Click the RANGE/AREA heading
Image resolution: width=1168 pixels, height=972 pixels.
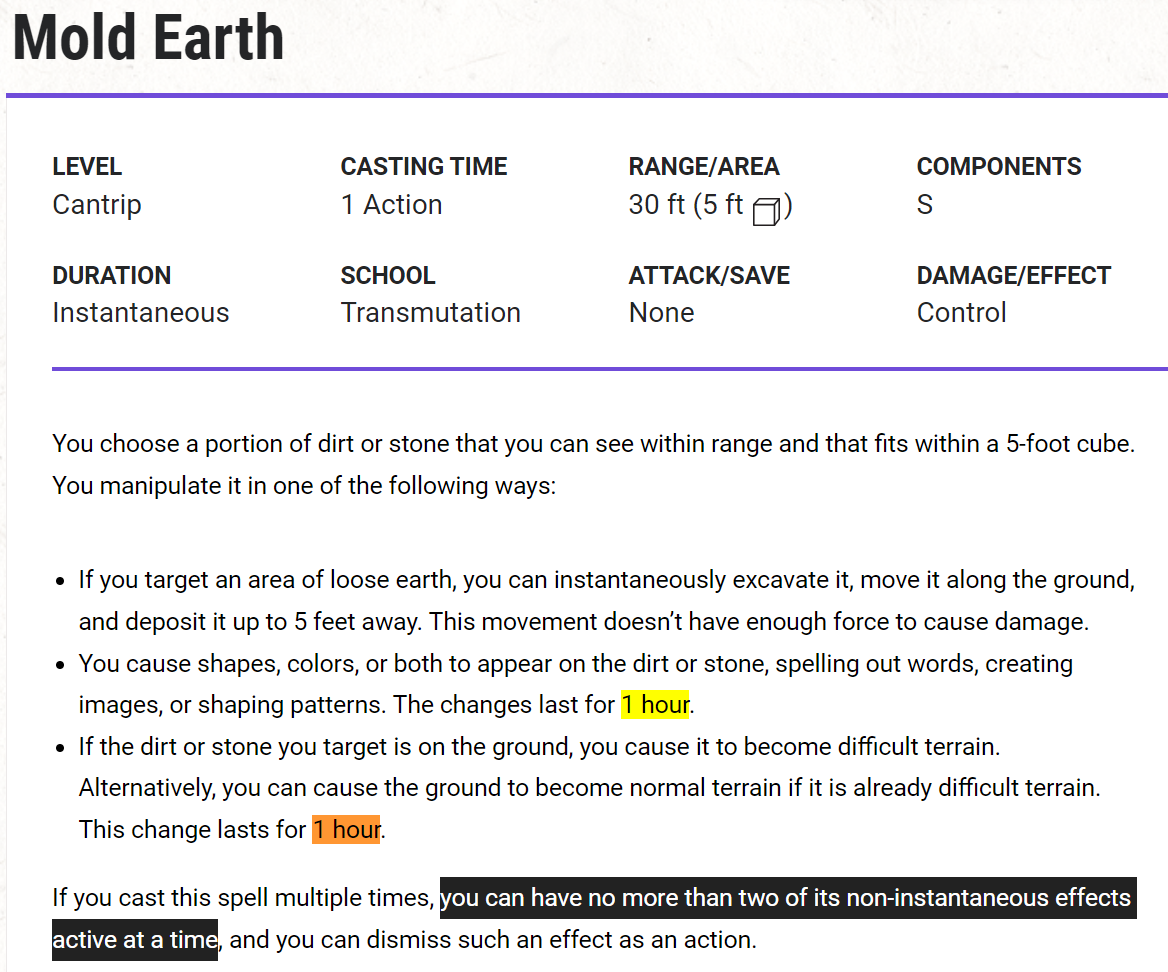704,166
